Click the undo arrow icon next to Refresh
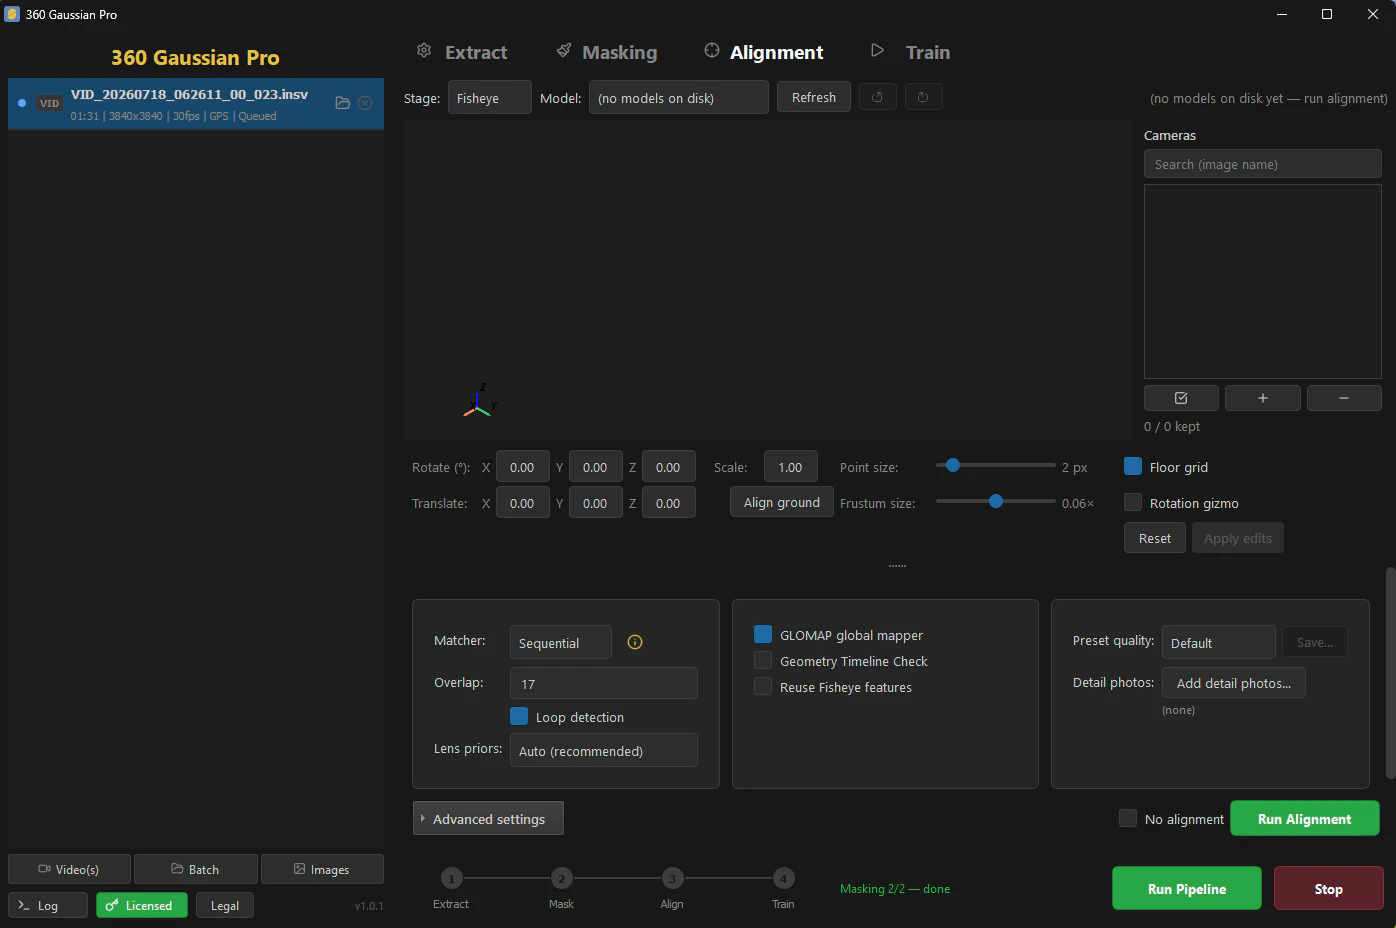This screenshot has height=928, width=1396. [877, 97]
